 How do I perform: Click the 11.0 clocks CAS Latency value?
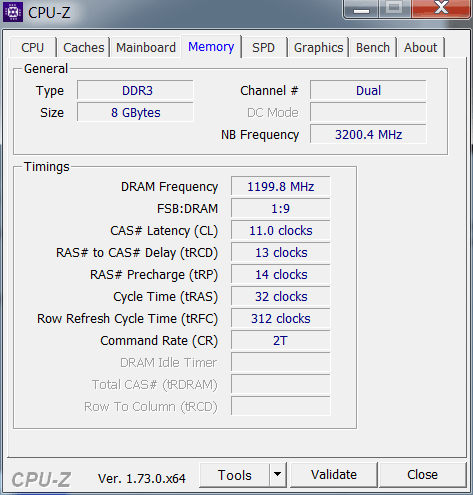pyautogui.click(x=281, y=231)
